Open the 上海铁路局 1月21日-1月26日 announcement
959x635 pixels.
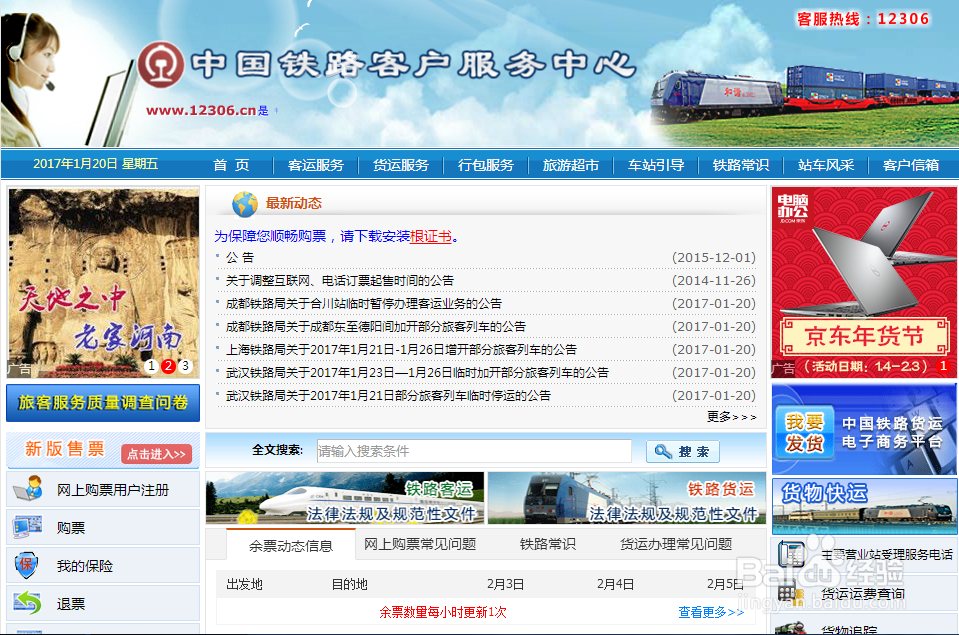click(401, 349)
